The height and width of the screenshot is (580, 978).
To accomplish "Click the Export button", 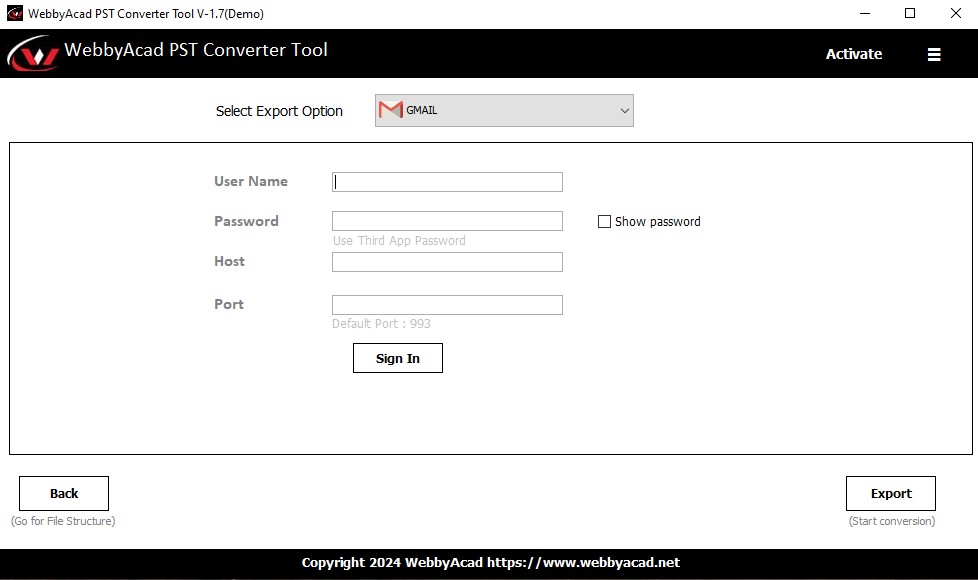I will [x=891, y=493].
